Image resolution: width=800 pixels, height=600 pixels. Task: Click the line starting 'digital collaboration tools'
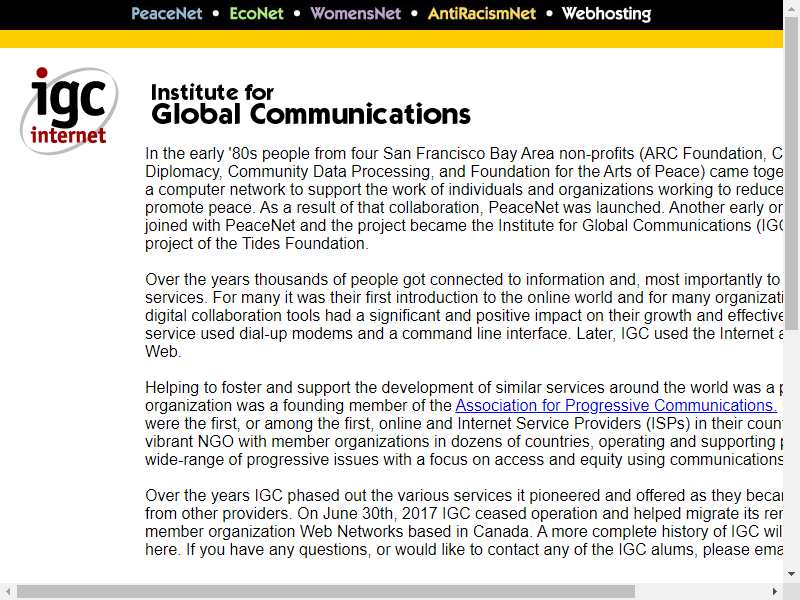click(464, 316)
